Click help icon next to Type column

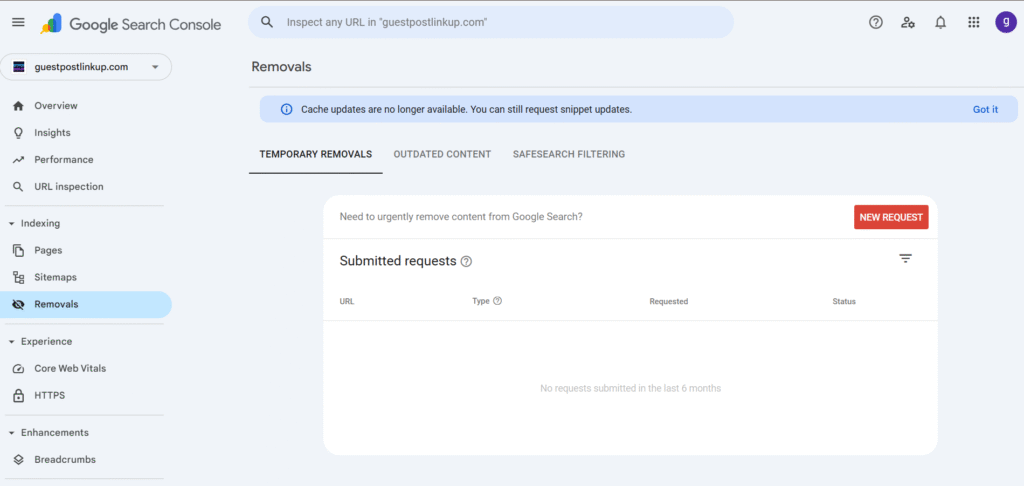498,301
